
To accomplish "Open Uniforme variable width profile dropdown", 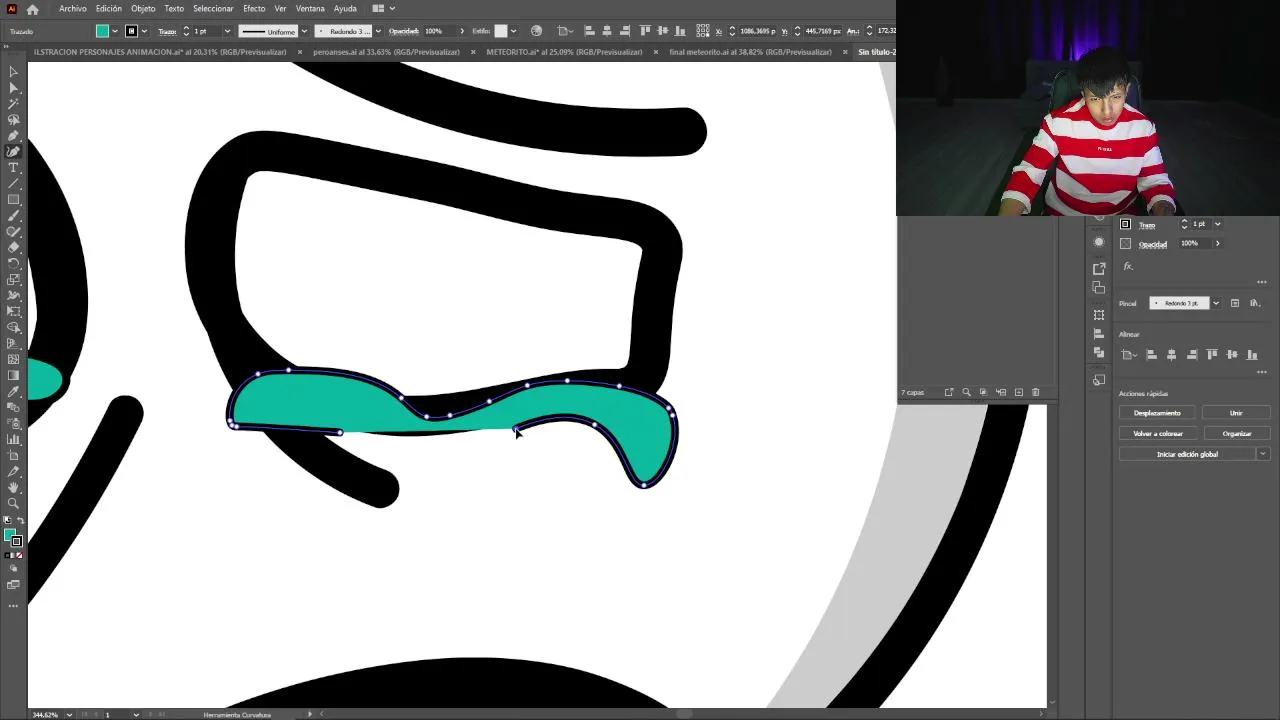I will (x=304, y=31).
